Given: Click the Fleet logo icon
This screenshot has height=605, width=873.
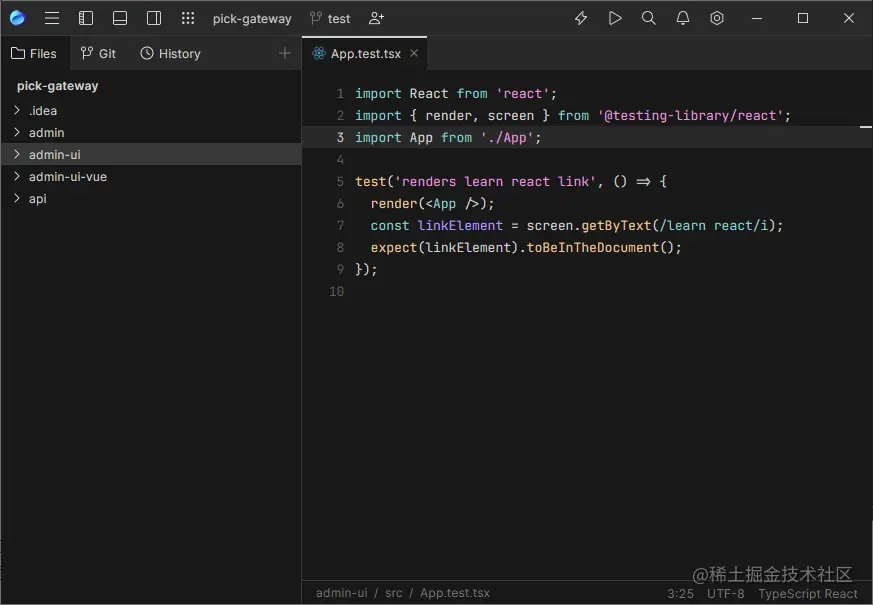Looking at the screenshot, I should pyautogui.click(x=17, y=18).
